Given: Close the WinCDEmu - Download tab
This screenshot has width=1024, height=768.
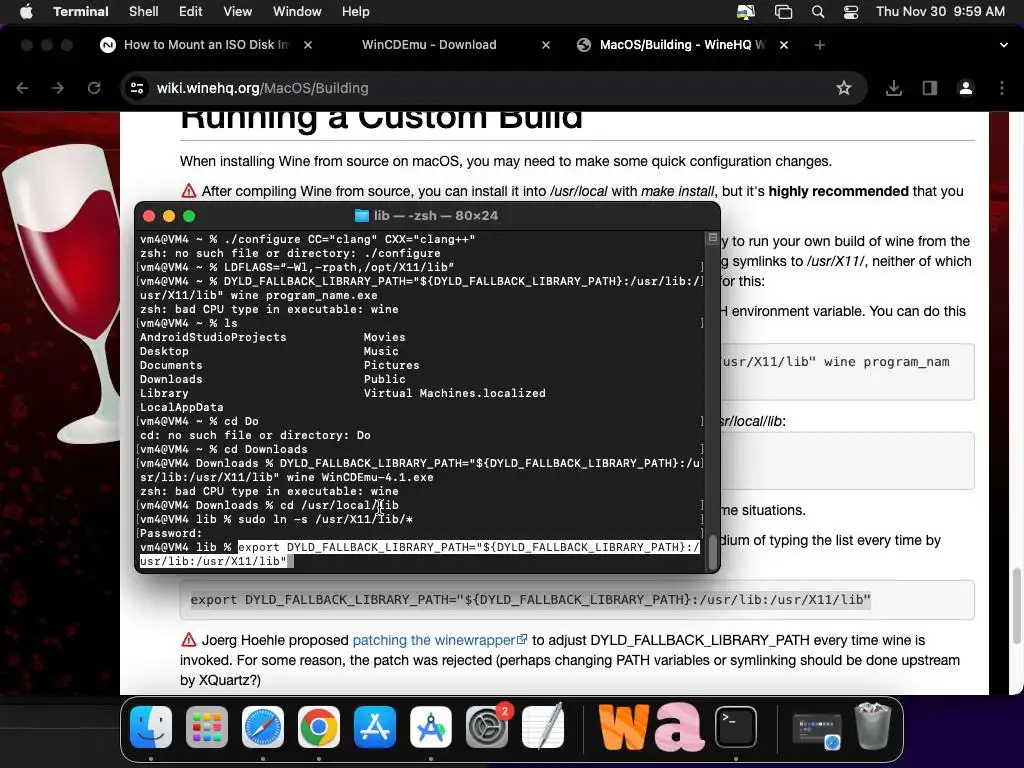Looking at the screenshot, I should [x=546, y=45].
